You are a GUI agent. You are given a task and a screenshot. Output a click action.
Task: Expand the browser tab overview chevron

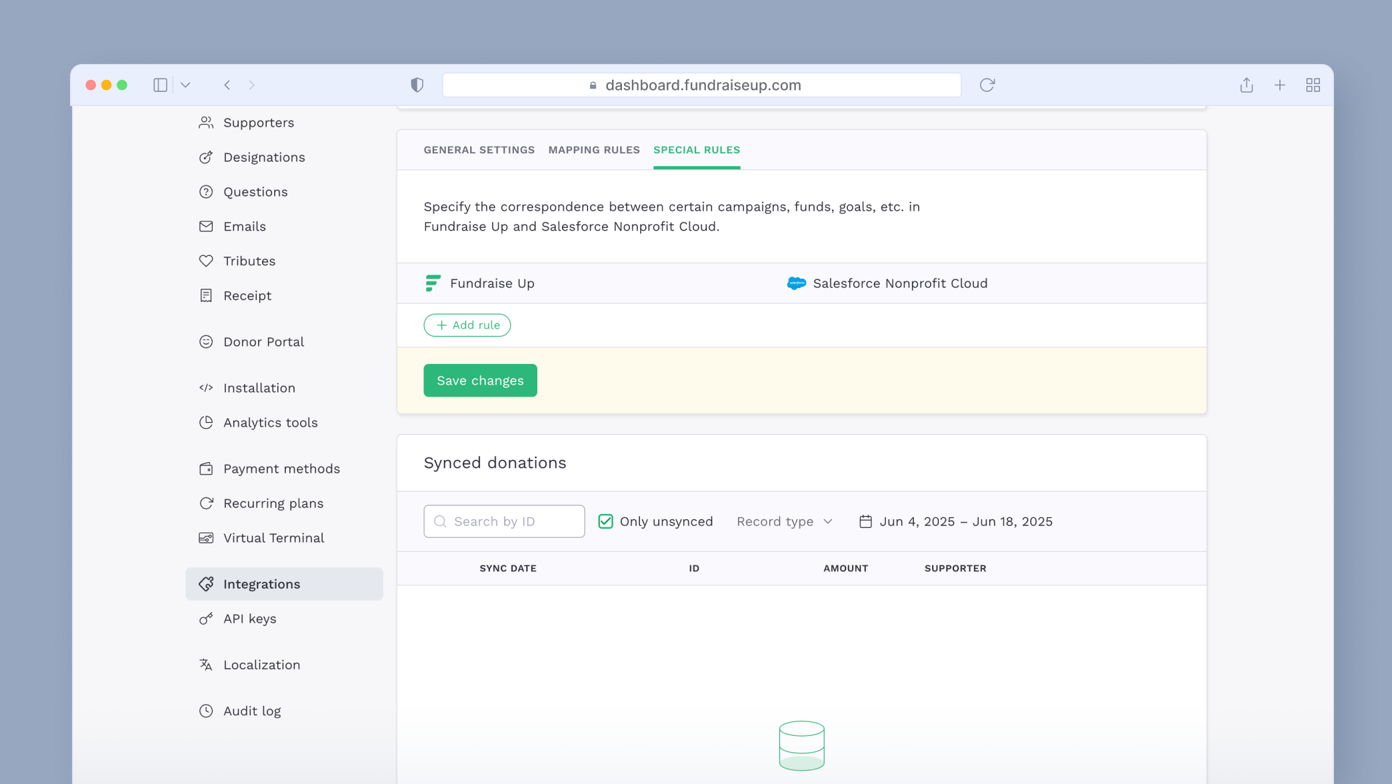pyautogui.click(x=184, y=85)
